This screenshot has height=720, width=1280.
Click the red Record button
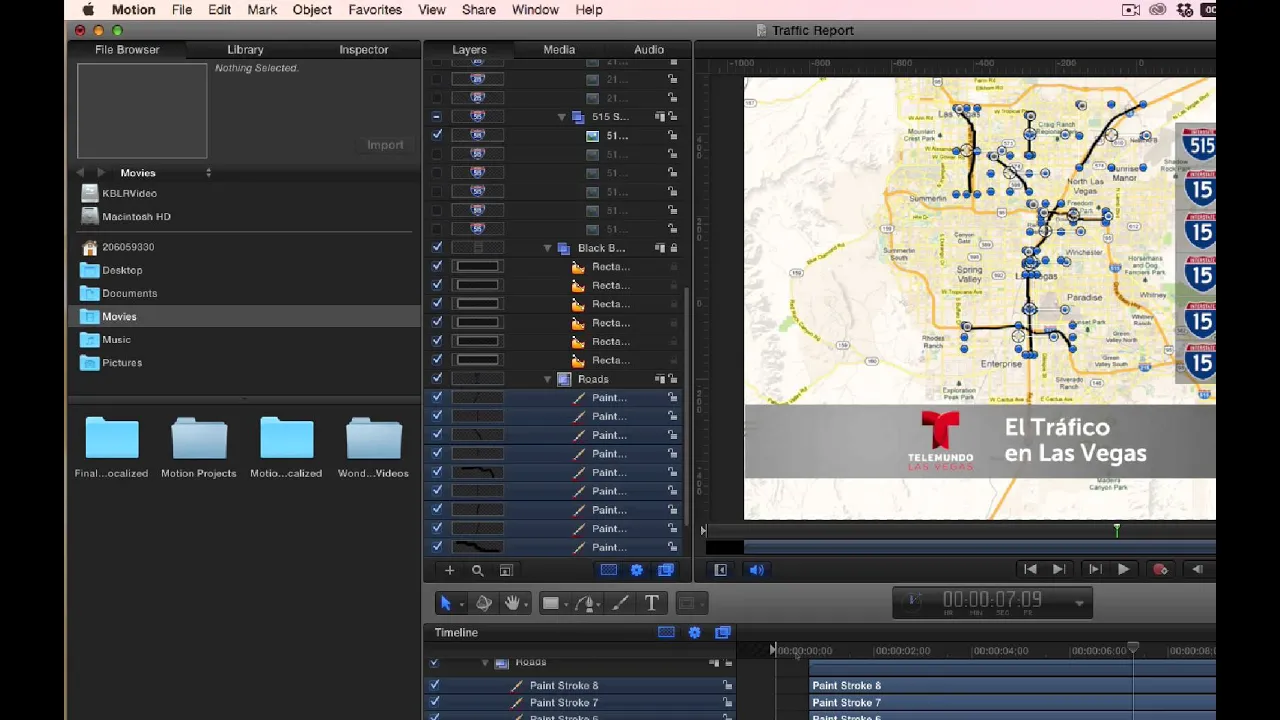click(1160, 570)
